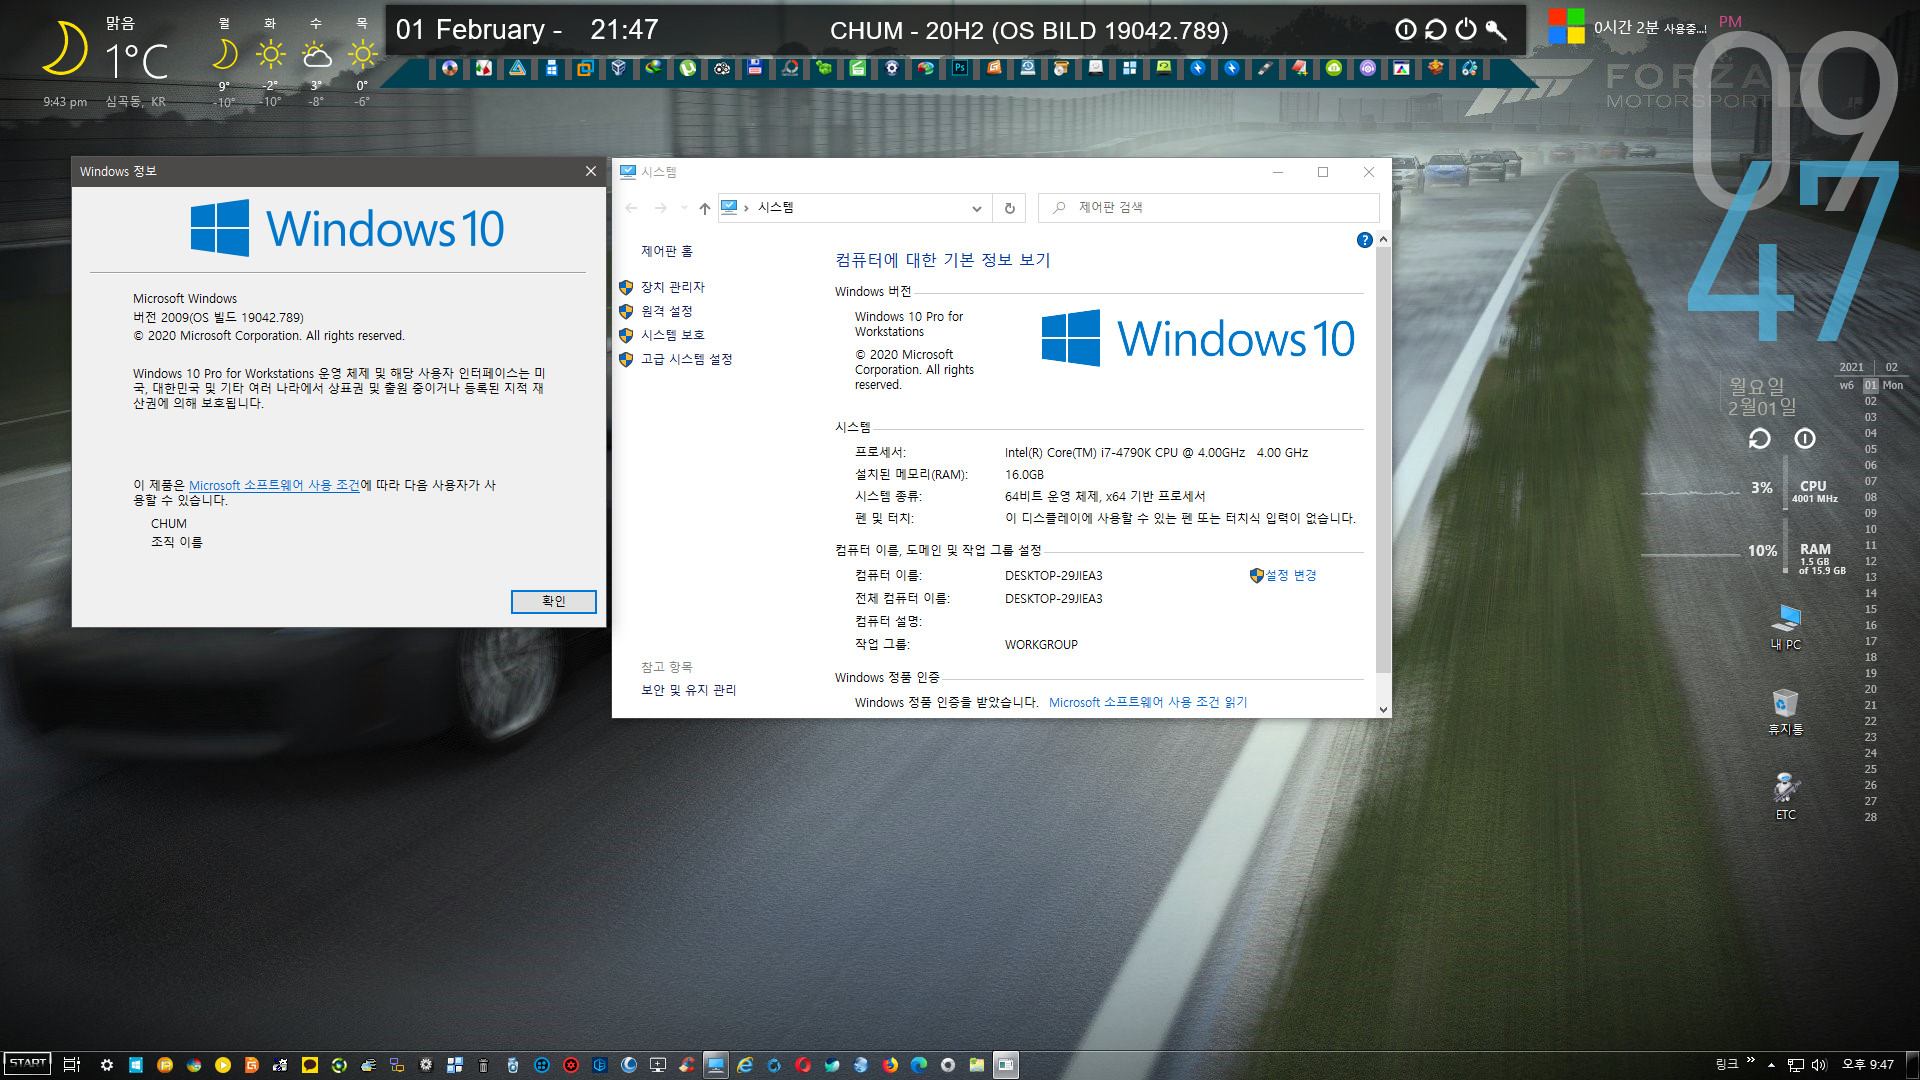
Task: Open 보안 및 유지 관리 link
Action: click(688, 690)
